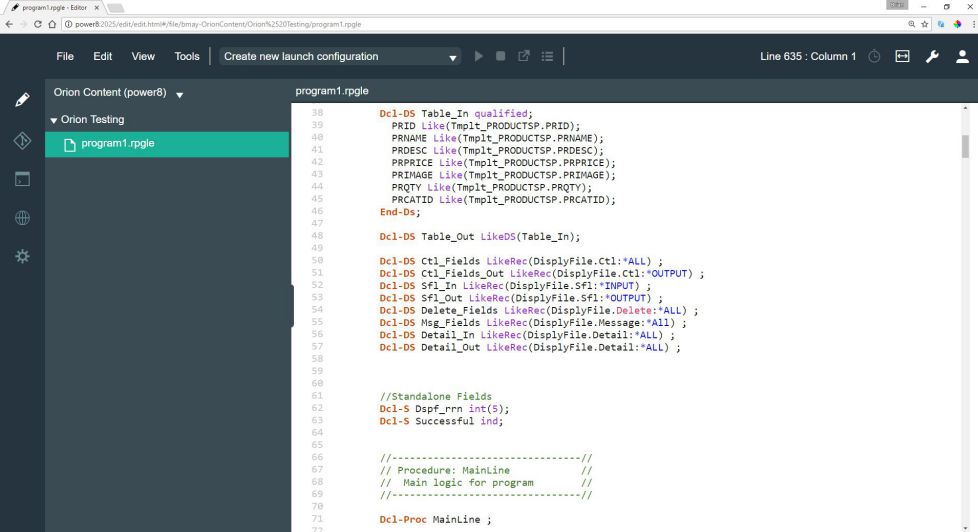The height and width of the screenshot is (532, 978).
Task: Click the sidebar collapse splitter handle
Action: pos(291,306)
